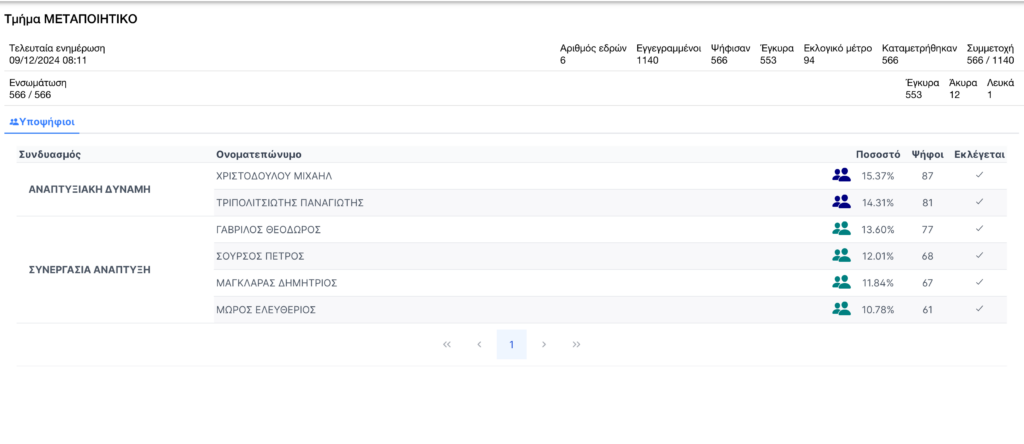Viewport: 1024px width, 444px height.
Task: Select the ΑΝΑΠΤΥΞΙΑΚΗ ΔΥΝΑΜΗ coalition cell
Action: click(89, 189)
